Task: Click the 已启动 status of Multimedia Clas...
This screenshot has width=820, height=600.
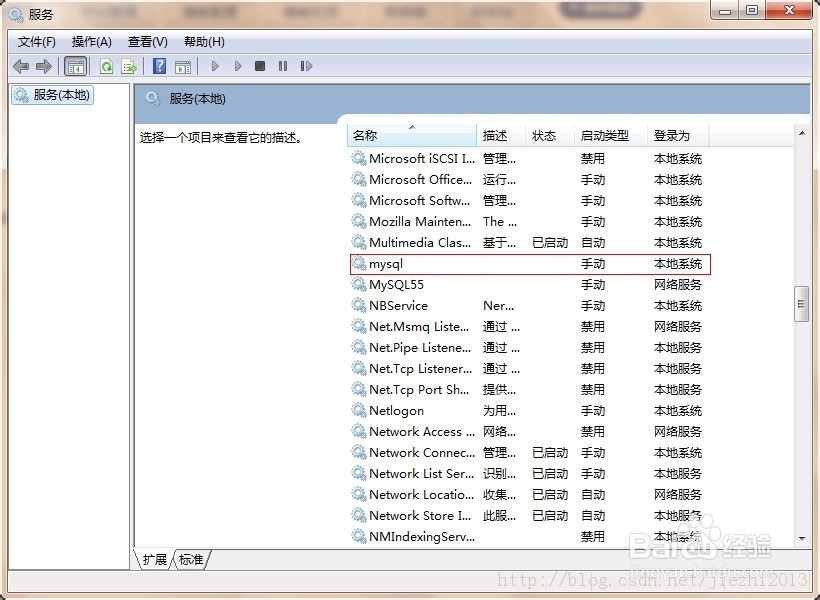Action: (550, 243)
